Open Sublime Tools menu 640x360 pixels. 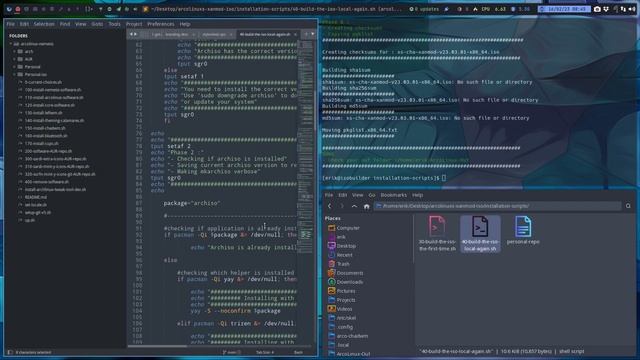click(x=114, y=24)
